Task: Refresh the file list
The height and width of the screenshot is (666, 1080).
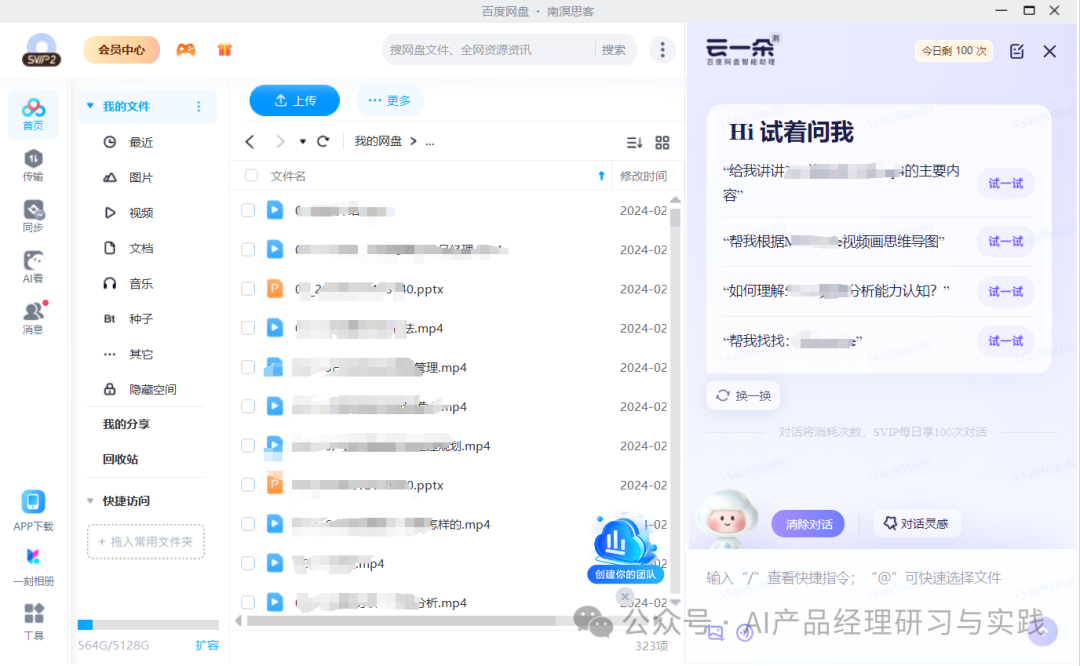Action: (323, 142)
